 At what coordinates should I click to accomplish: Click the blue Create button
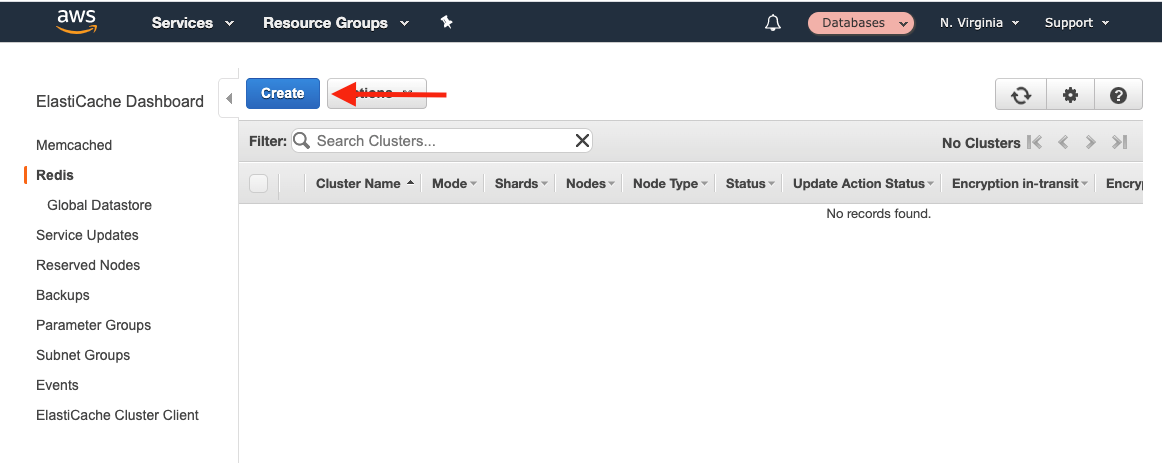point(282,93)
